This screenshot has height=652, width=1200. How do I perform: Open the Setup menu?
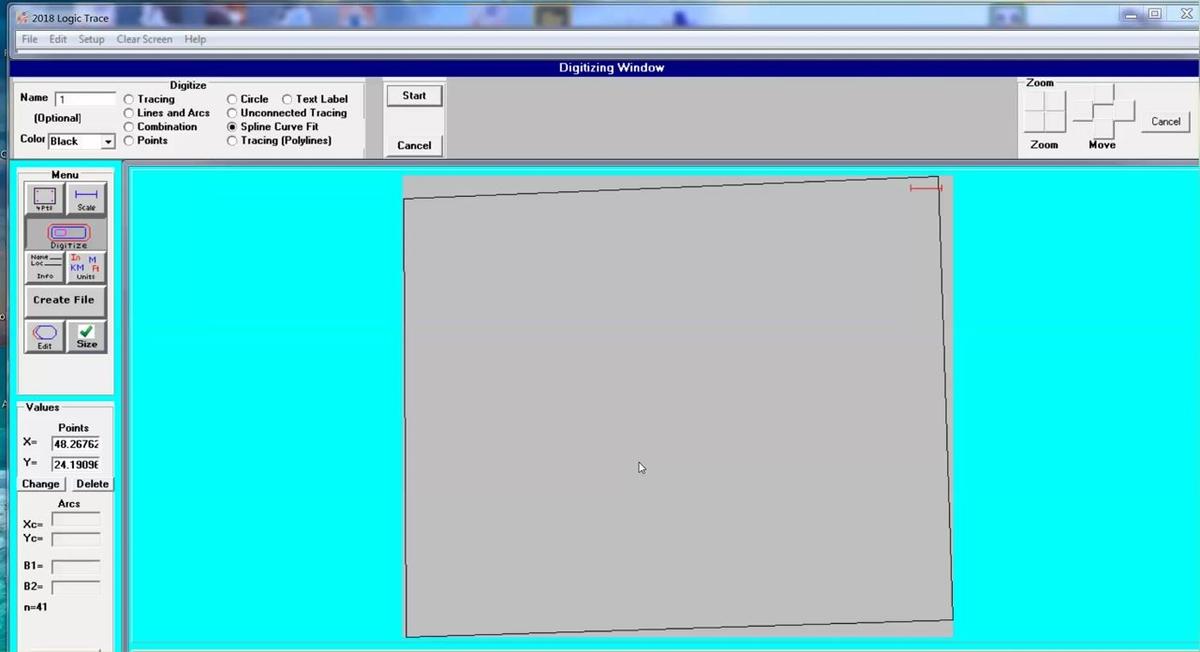pos(91,39)
